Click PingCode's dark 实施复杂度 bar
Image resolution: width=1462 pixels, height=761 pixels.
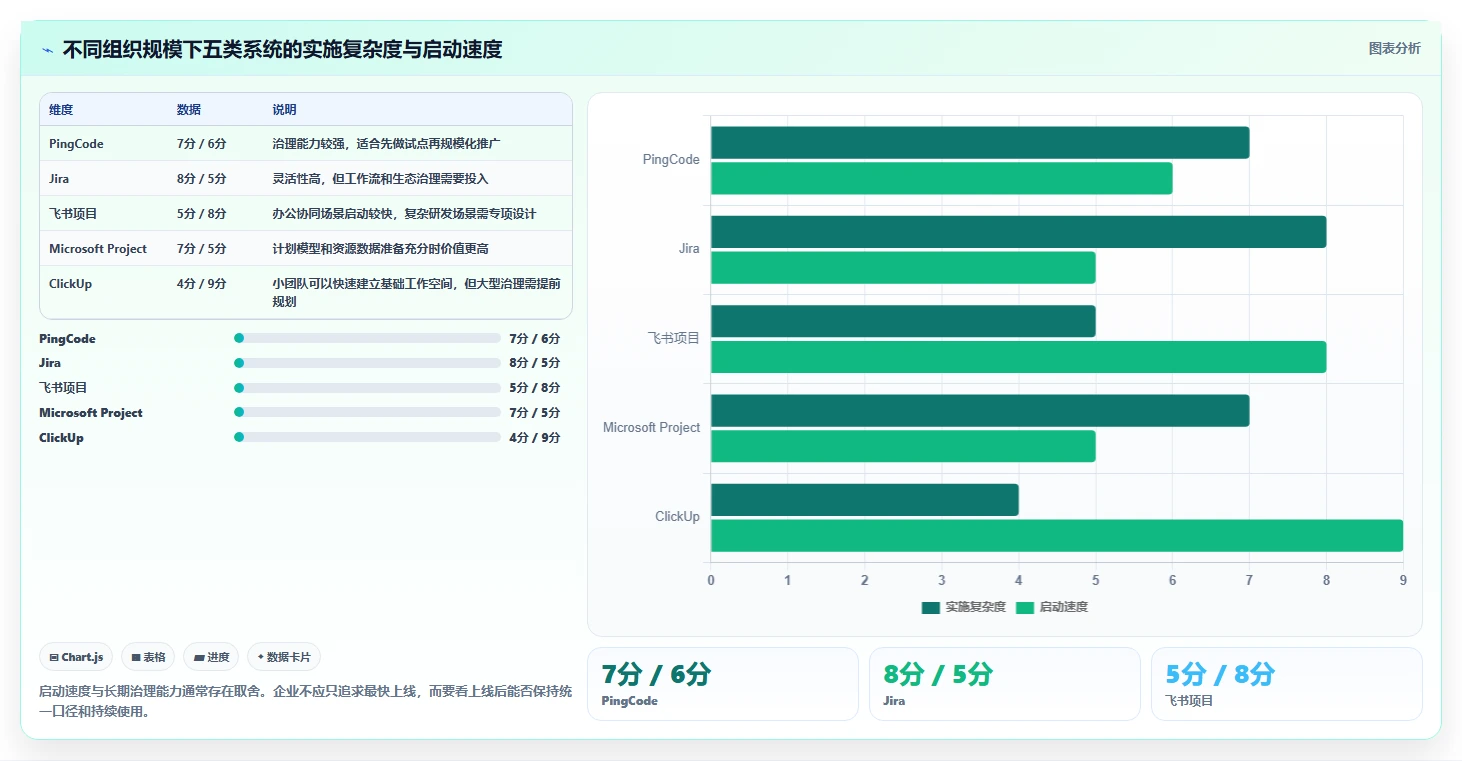point(980,142)
